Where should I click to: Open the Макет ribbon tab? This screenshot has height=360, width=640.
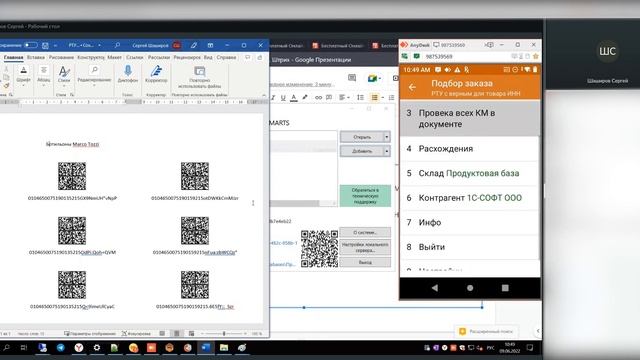tap(115, 58)
